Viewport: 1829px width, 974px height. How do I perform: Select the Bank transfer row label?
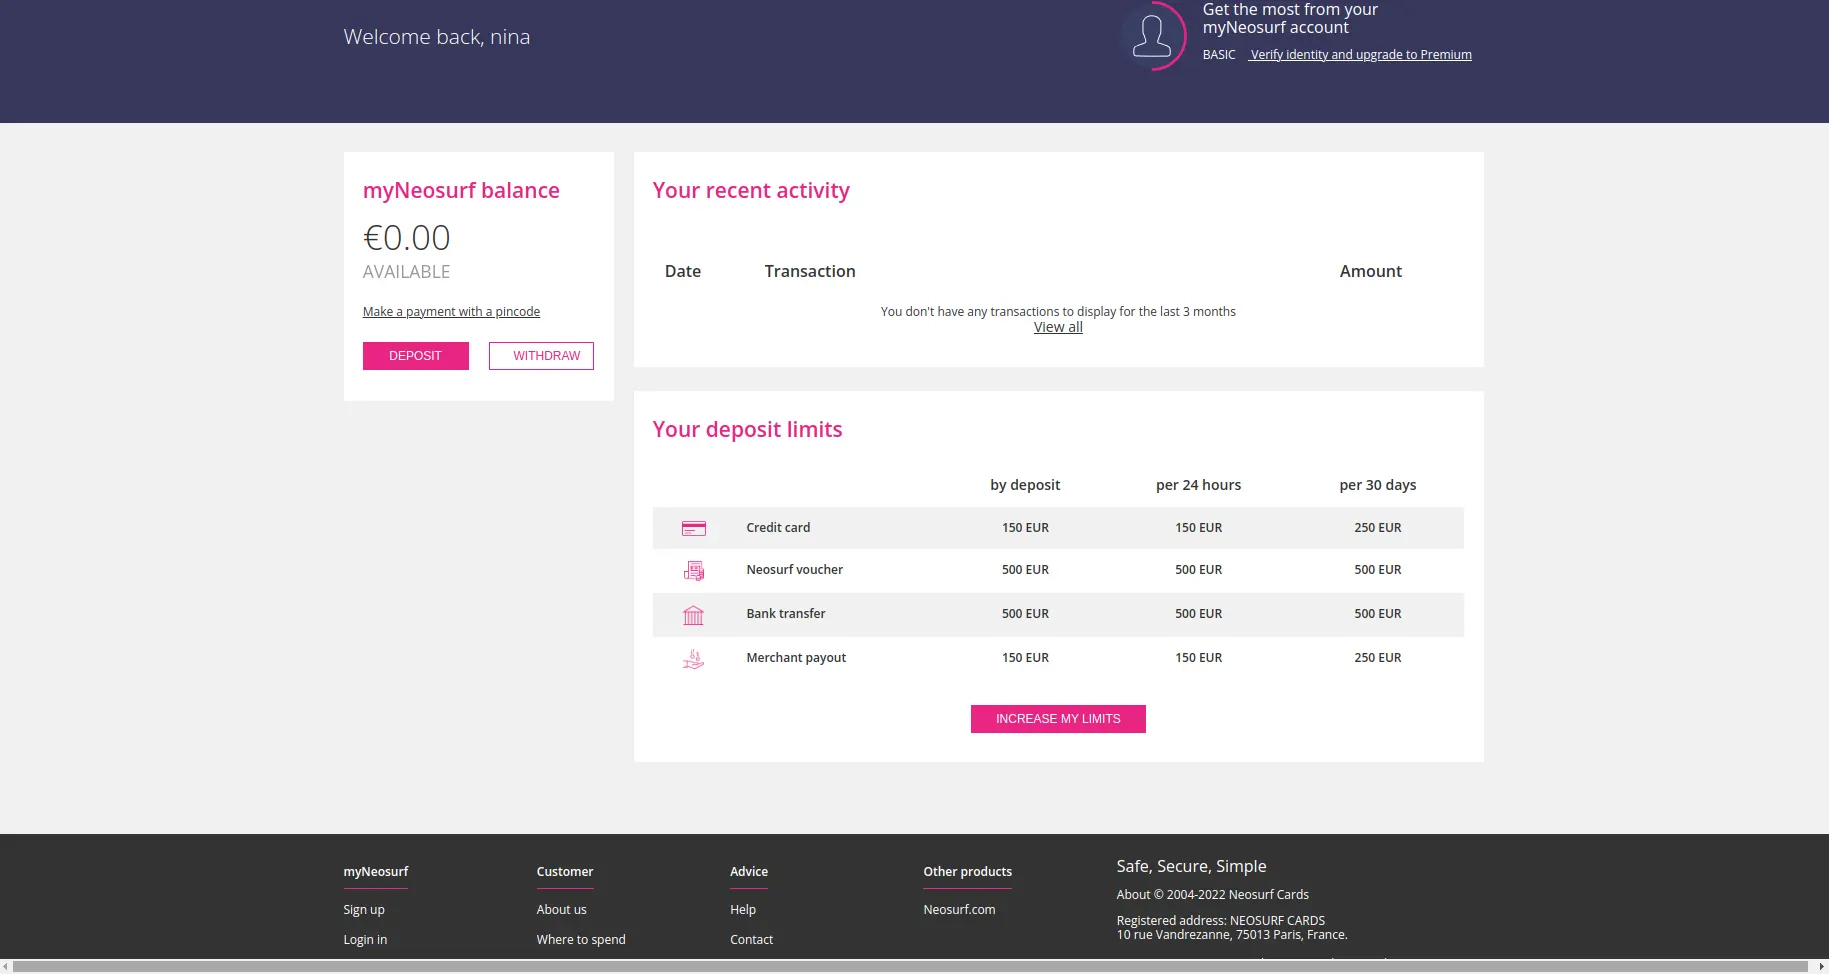pyautogui.click(x=785, y=614)
